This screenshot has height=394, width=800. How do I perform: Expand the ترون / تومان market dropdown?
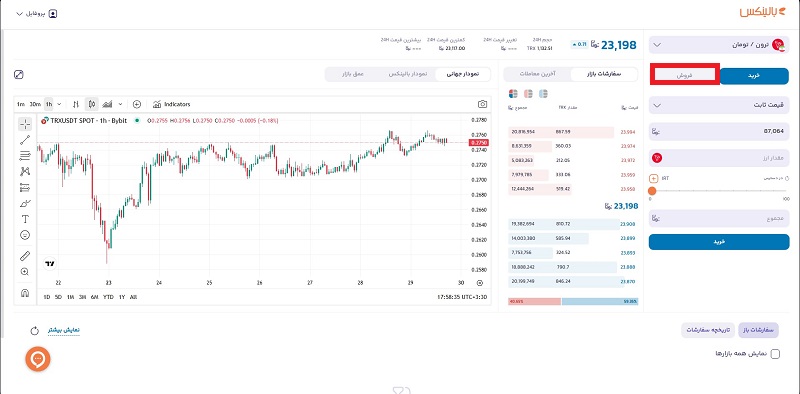pos(718,45)
